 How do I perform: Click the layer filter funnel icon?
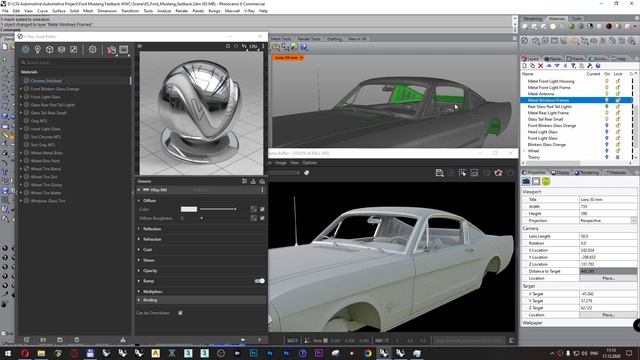tap(573, 66)
